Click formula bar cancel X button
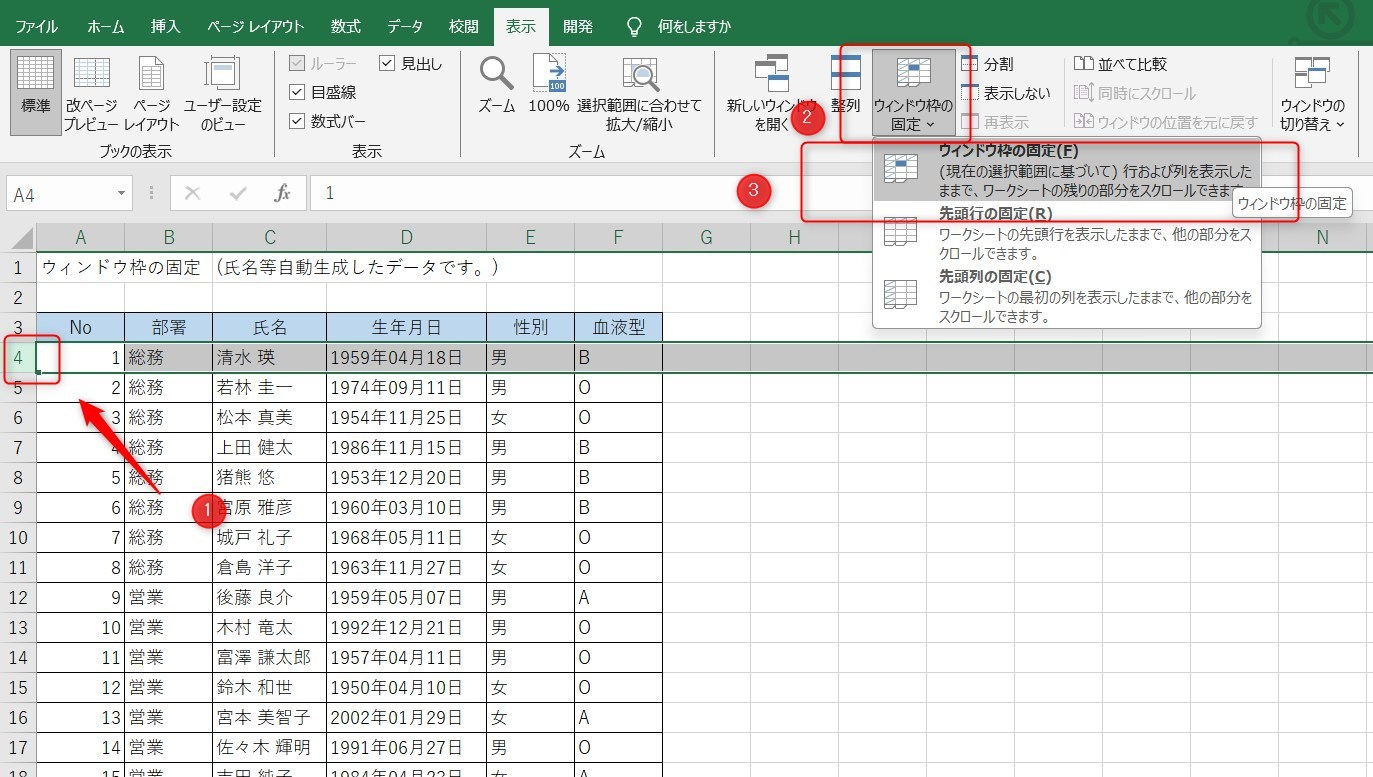The height and width of the screenshot is (777, 1373). (193, 193)
